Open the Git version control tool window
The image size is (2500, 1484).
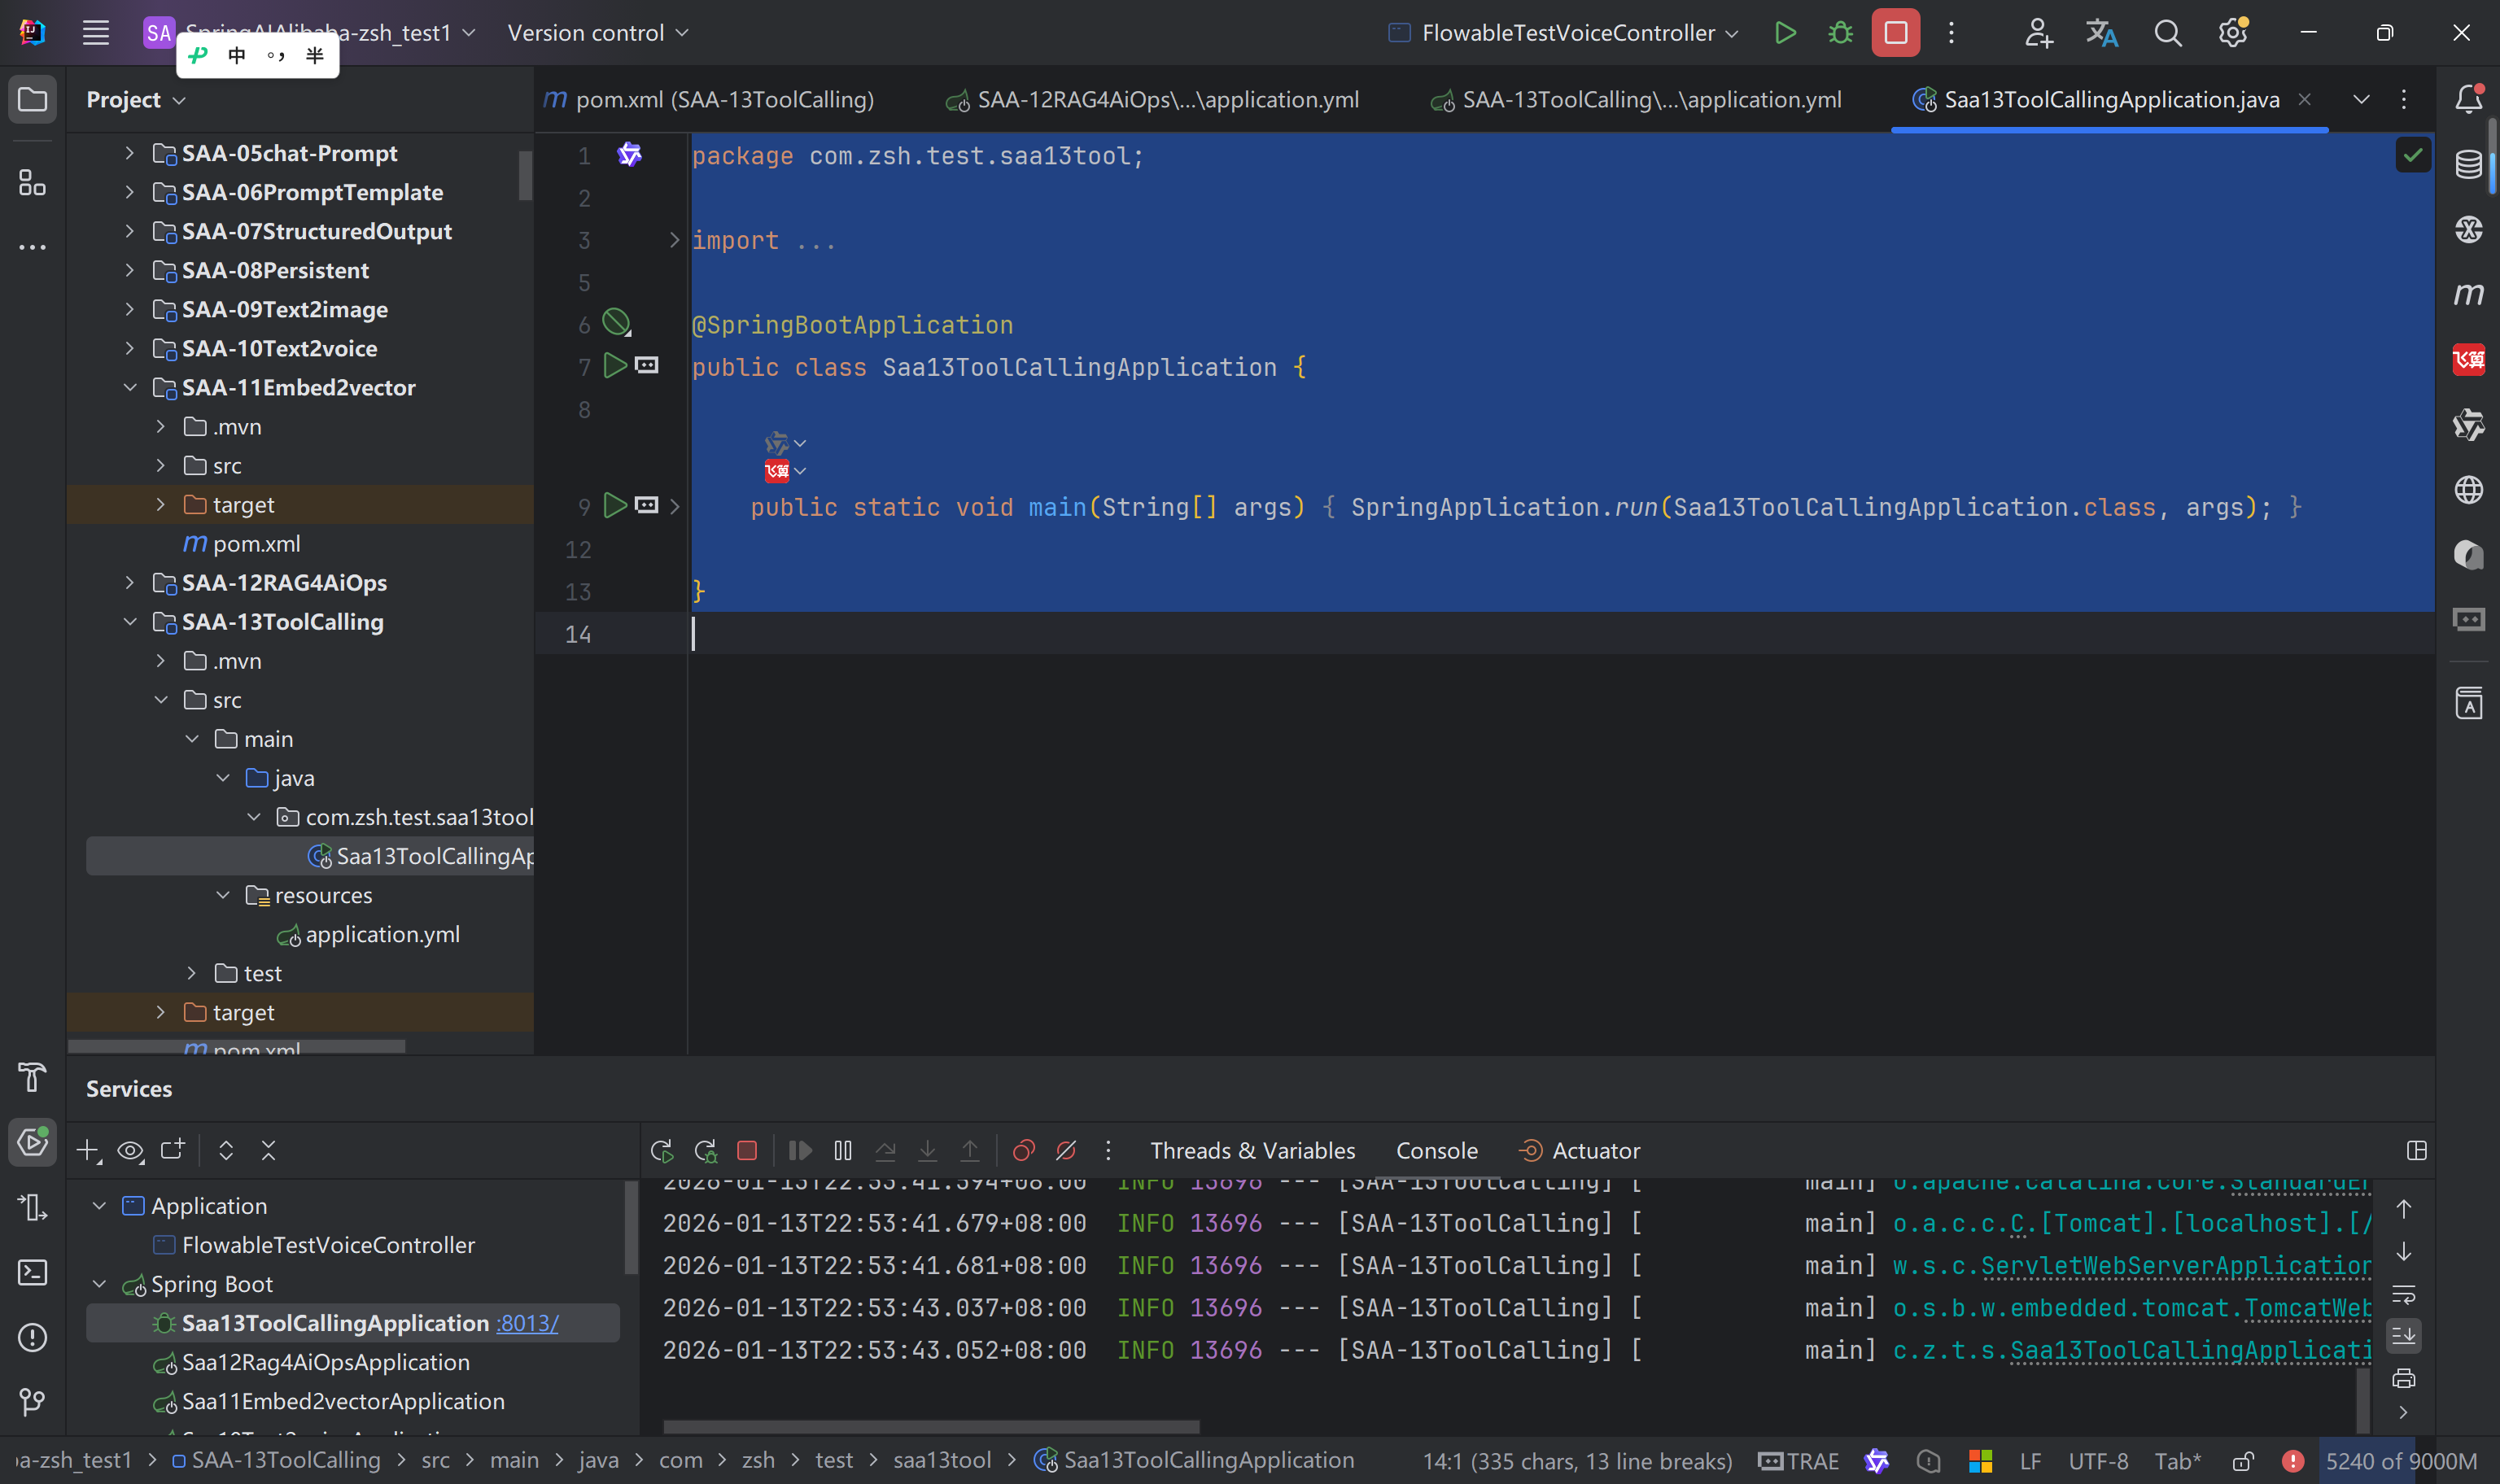click(32, 1402)
